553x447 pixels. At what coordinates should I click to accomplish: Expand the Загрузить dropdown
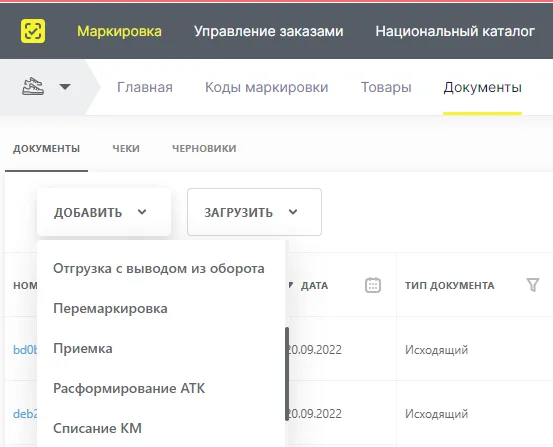[x=254, y=212]
